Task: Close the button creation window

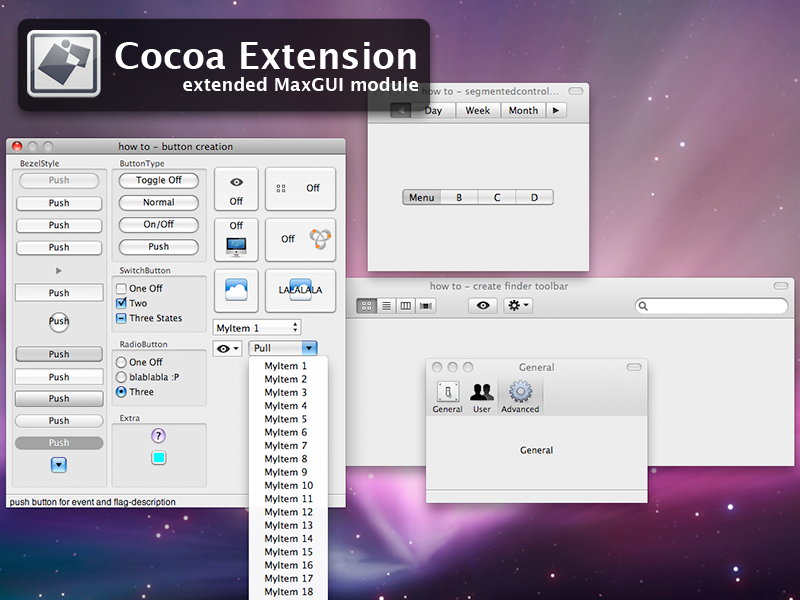Action: coord(17,146)
